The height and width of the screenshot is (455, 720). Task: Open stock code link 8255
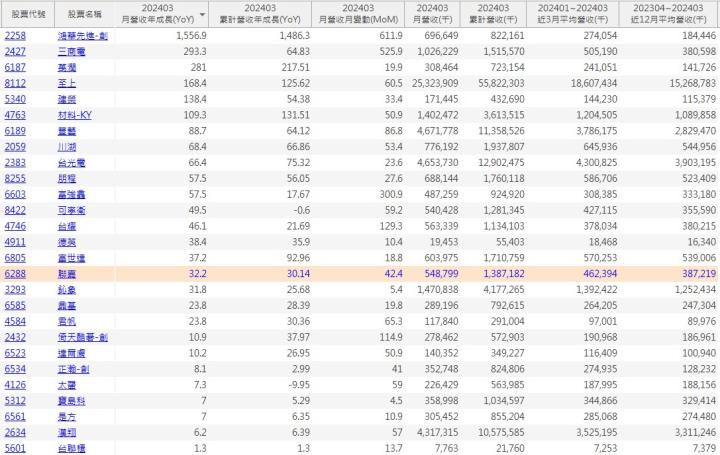(15, 179)
